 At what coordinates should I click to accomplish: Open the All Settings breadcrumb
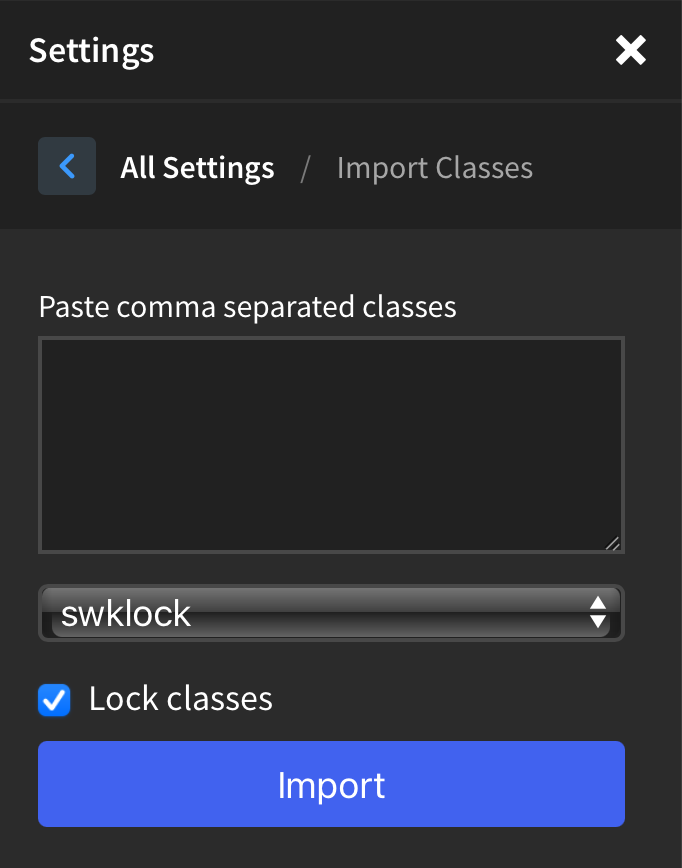(x=197, y=168)
